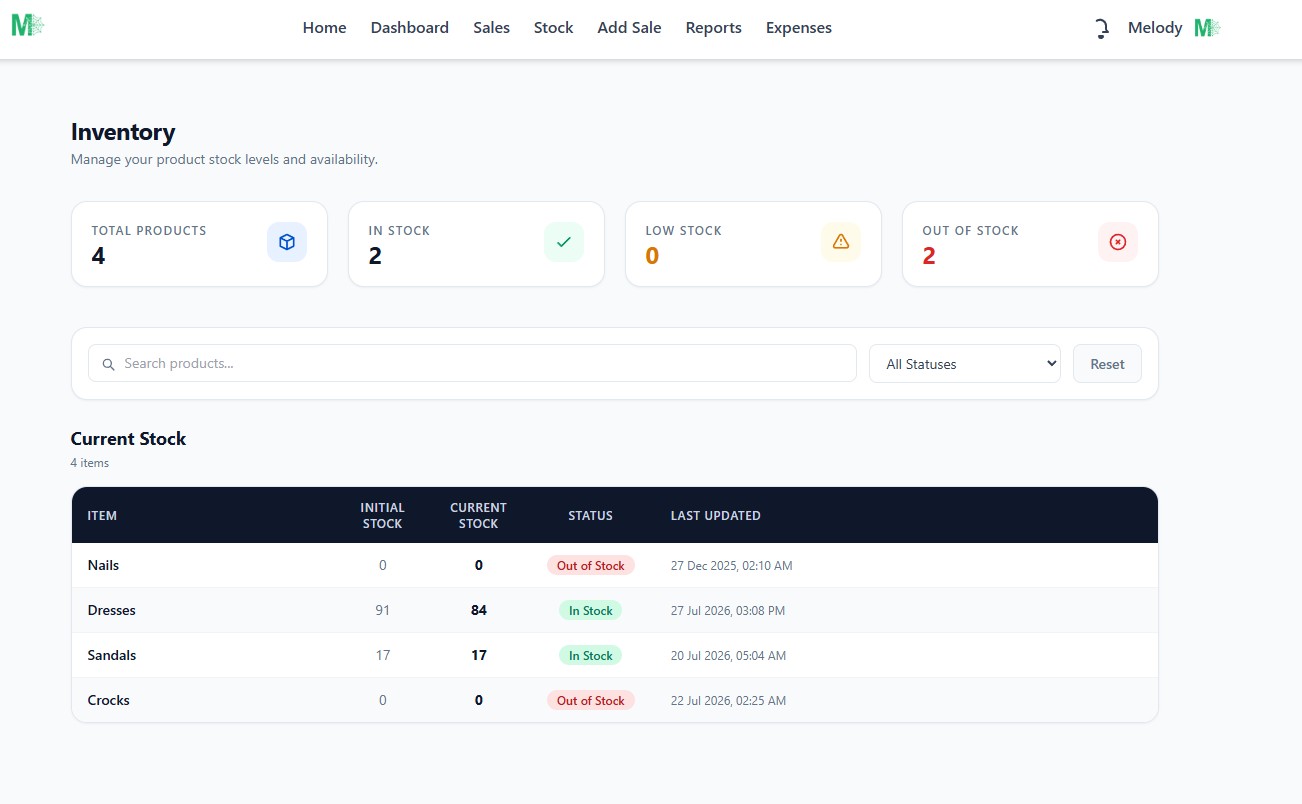The width and height of the screenshot is (1302, 804).
Task: Click the warning triangle icon in Low Stock card
Action: pos(841,242)
